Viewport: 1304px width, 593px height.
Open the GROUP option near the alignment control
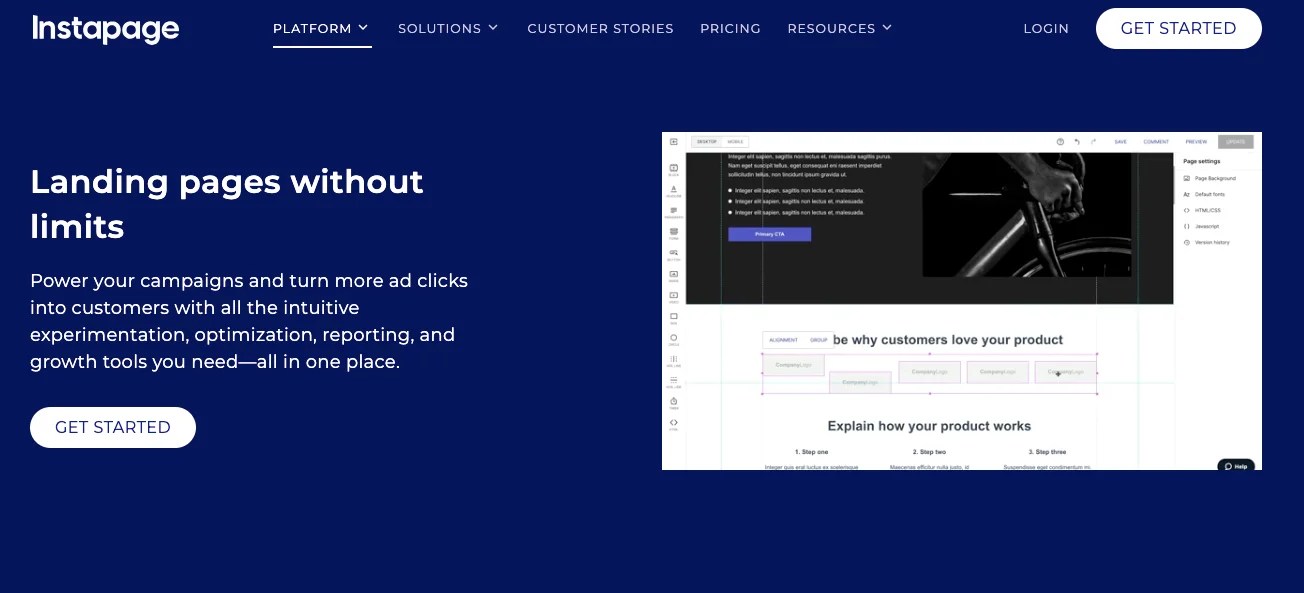pyautogui.click(x=818, y=339)
